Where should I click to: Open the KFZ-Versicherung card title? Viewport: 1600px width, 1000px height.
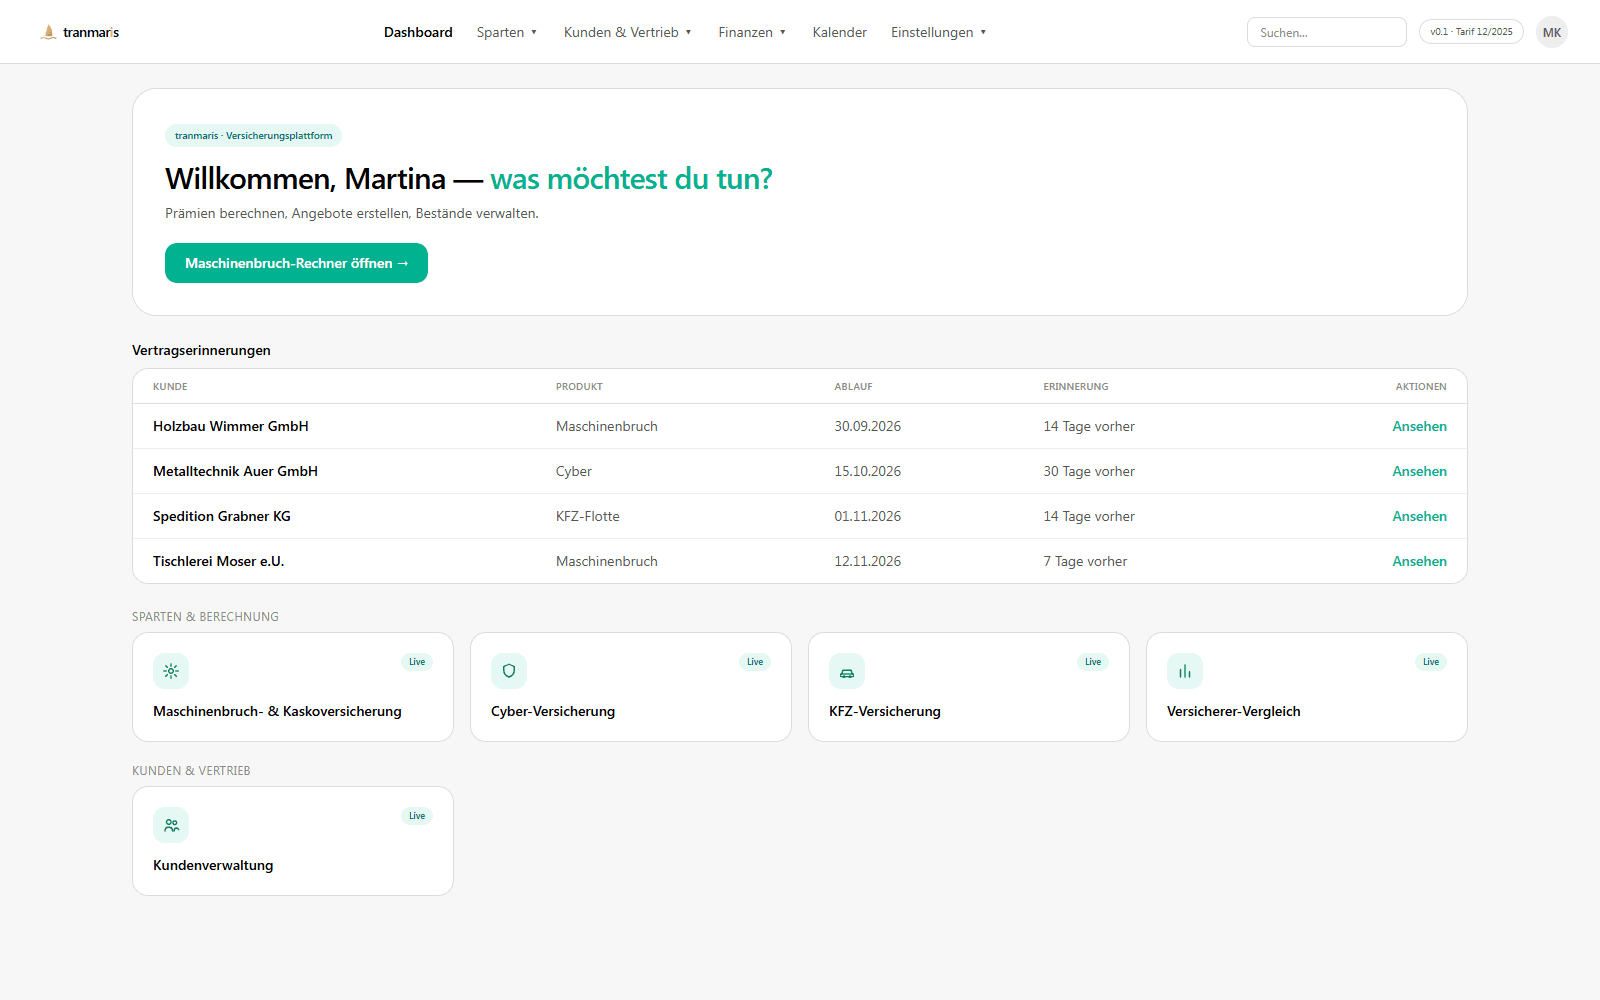[x=885, y=711]
